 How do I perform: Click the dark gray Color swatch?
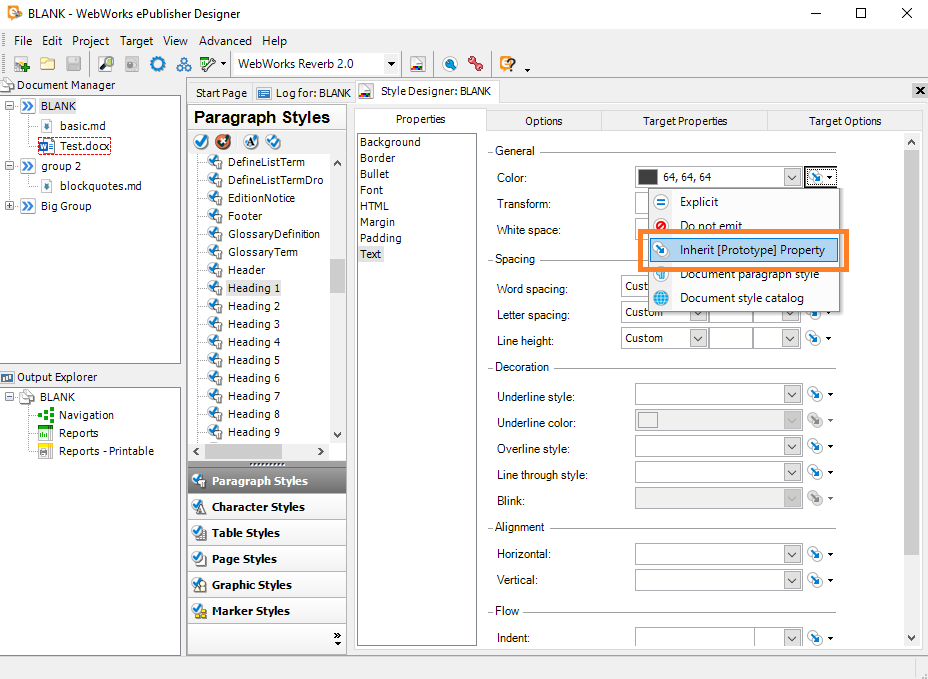pos(647,177)
